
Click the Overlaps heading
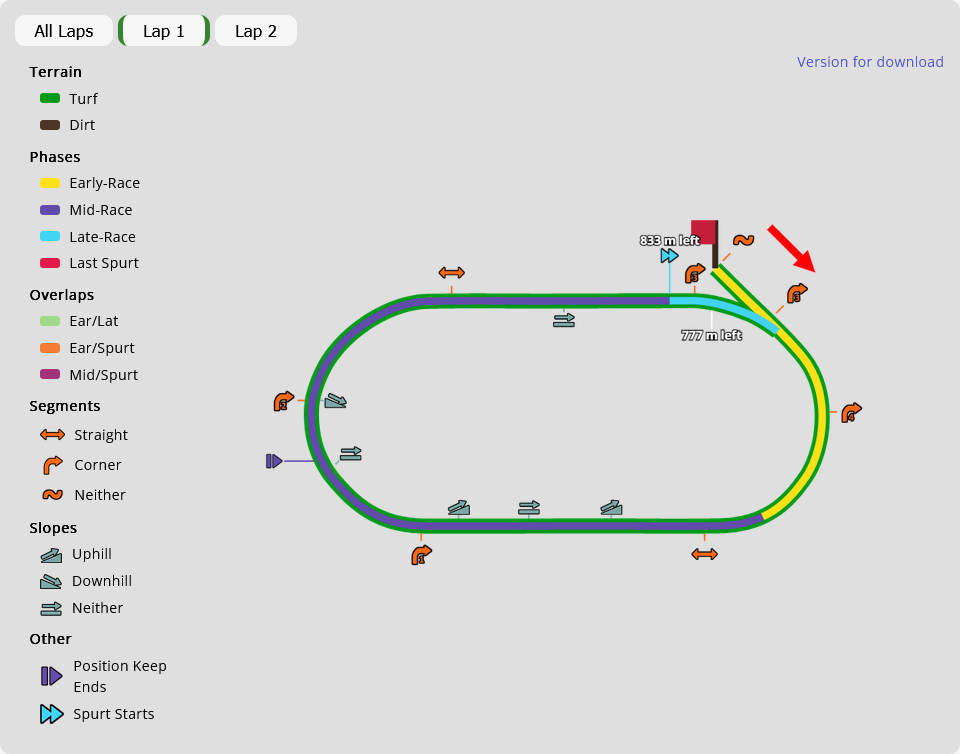click(62, 295)
